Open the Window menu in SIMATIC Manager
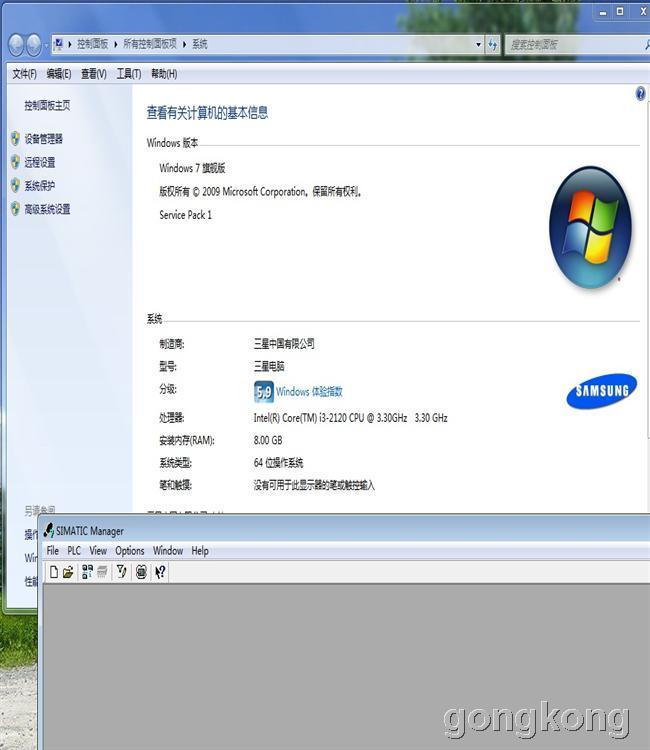Viewport: 650px width, 750px height. [168, 551]
